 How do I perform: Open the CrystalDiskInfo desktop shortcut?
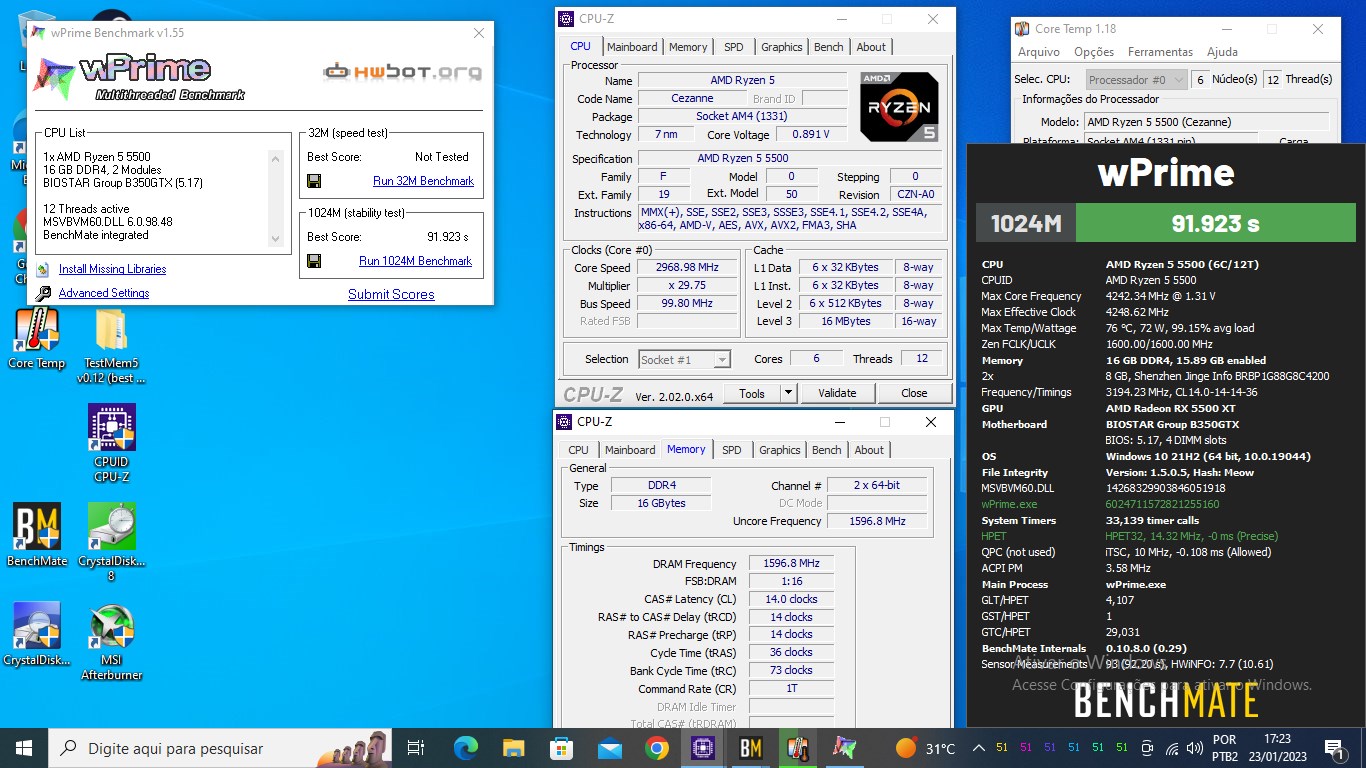[x=37, y=634]
